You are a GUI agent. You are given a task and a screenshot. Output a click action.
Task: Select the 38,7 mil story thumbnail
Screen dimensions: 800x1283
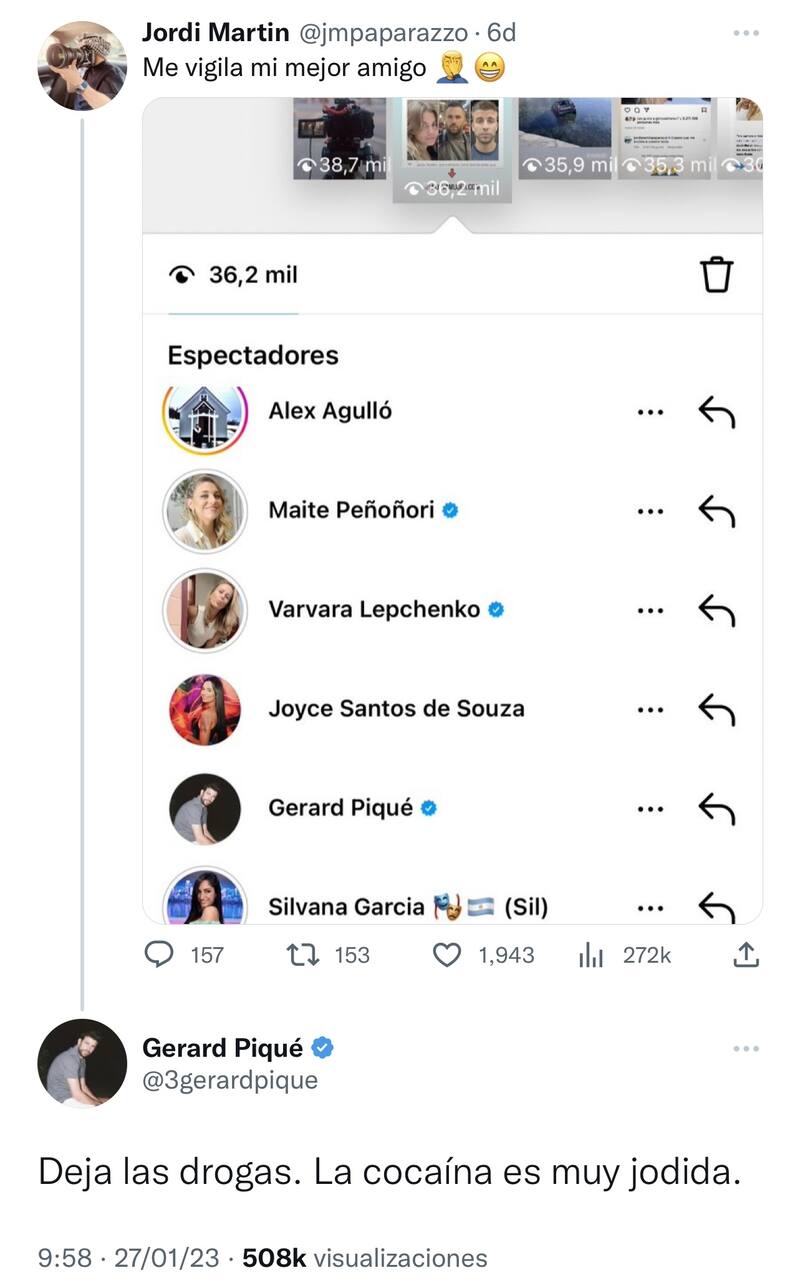click(340, 138)
